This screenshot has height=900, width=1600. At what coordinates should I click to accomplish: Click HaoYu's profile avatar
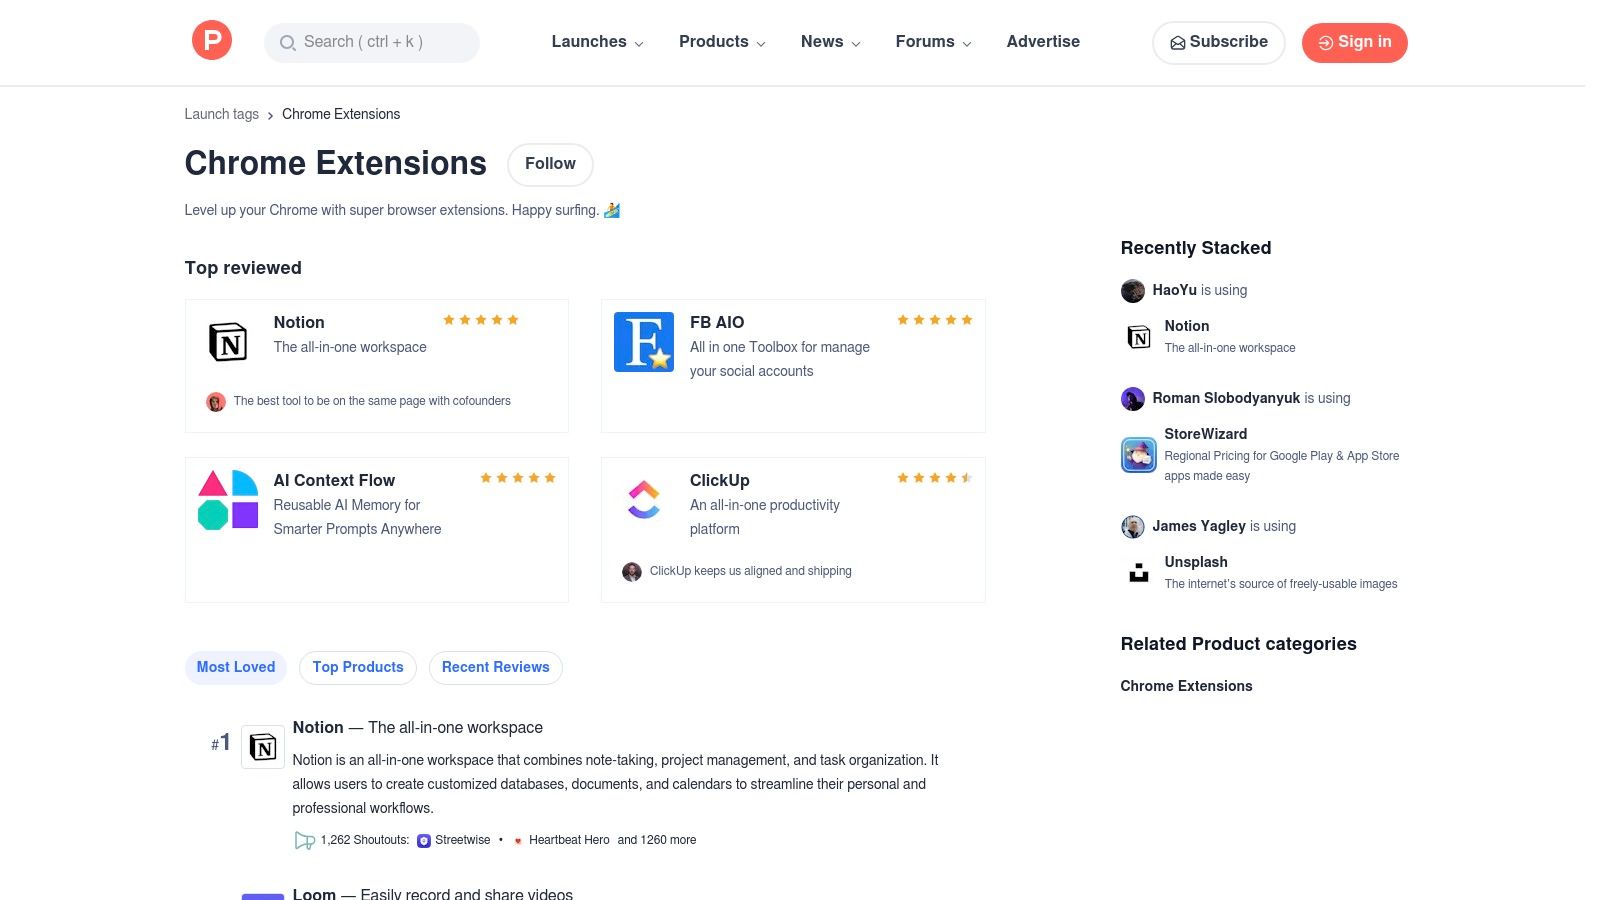1132,291
